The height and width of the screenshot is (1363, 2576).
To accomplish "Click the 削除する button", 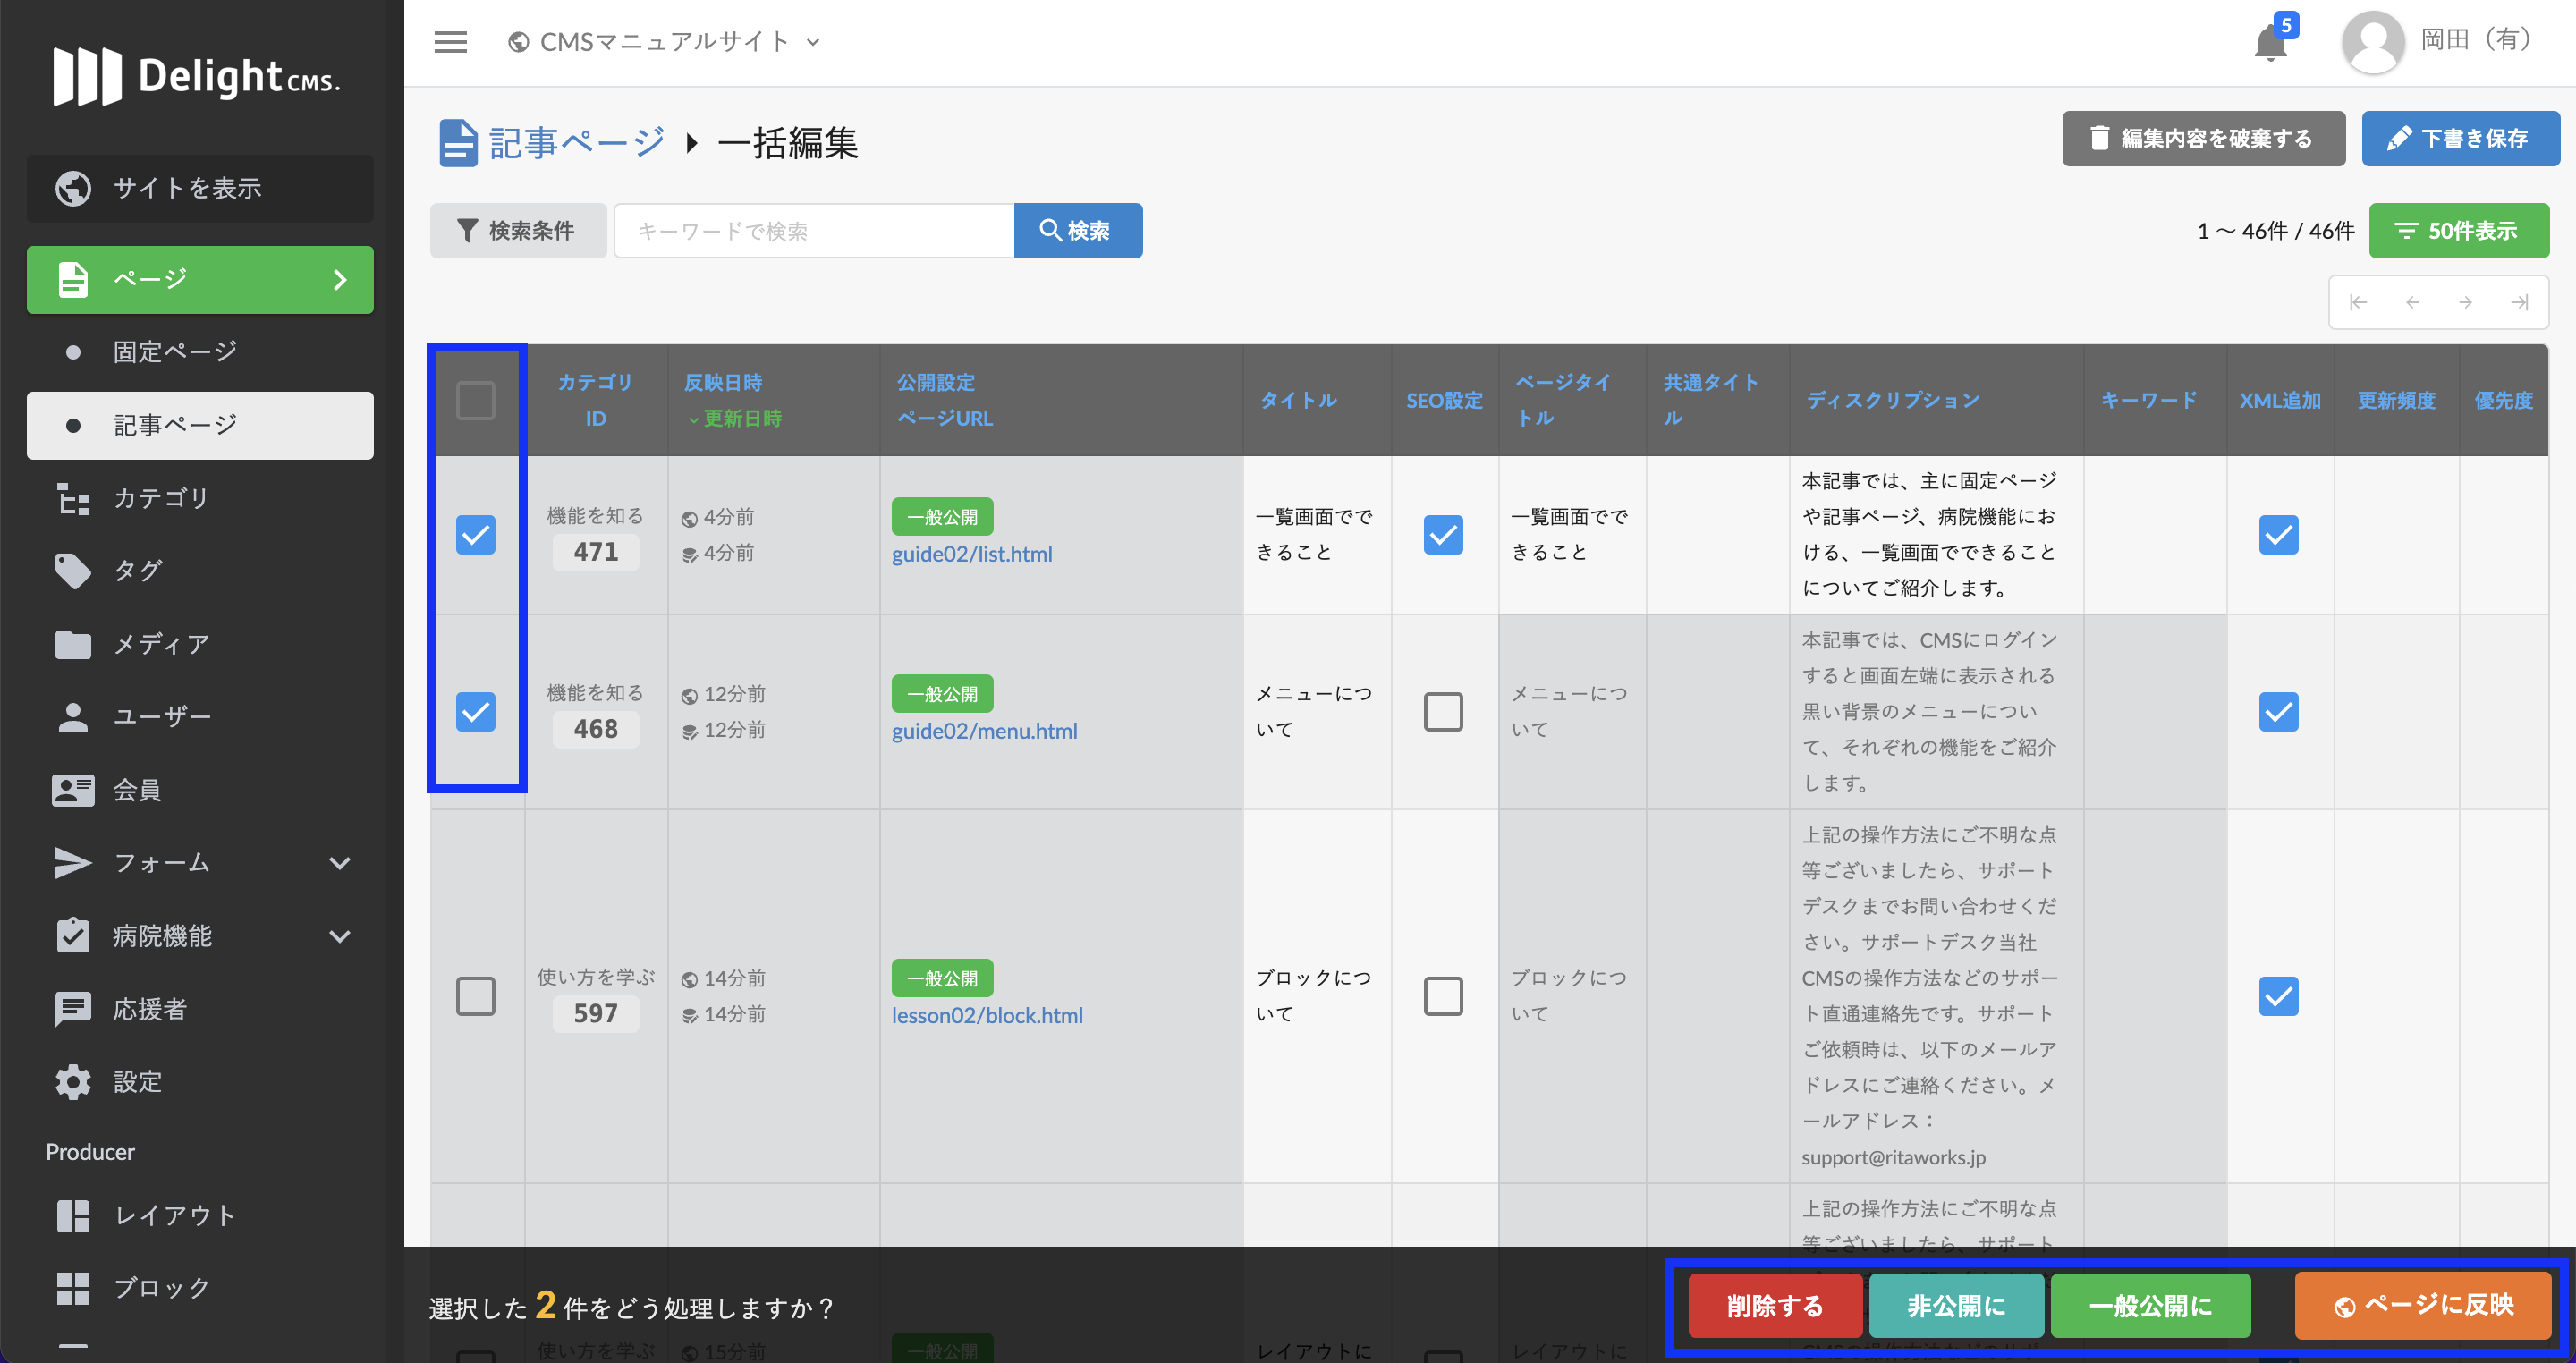I will tap(1774, 1305).
